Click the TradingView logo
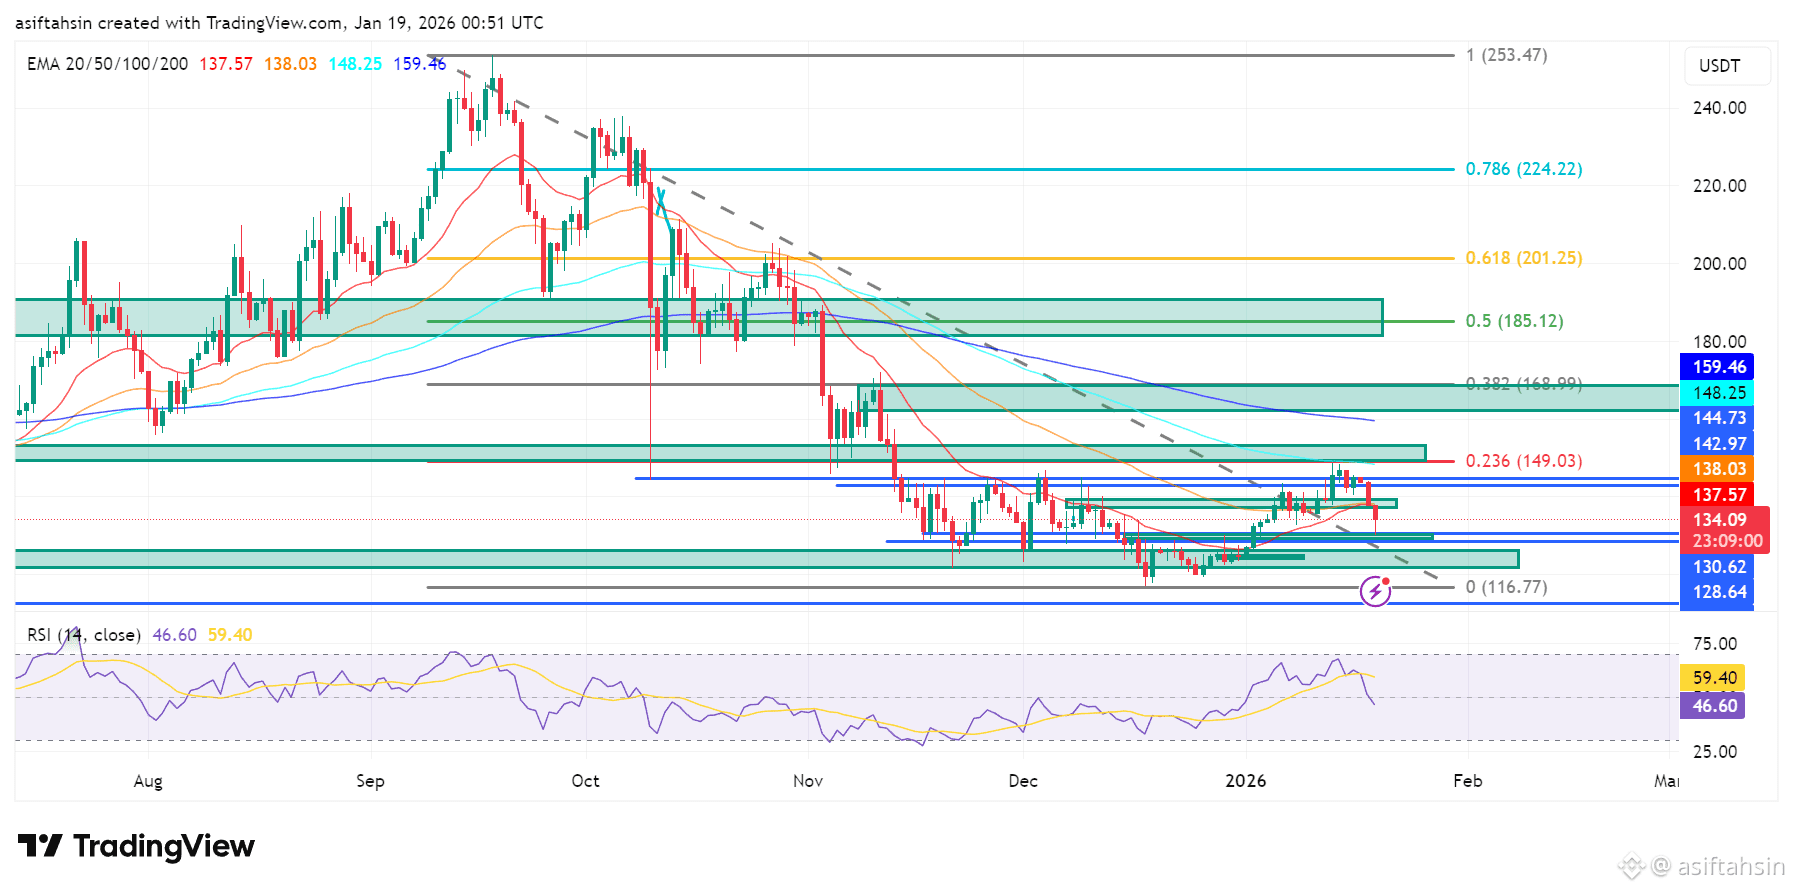Screen dimensions: 1793x891 [136, 846]
